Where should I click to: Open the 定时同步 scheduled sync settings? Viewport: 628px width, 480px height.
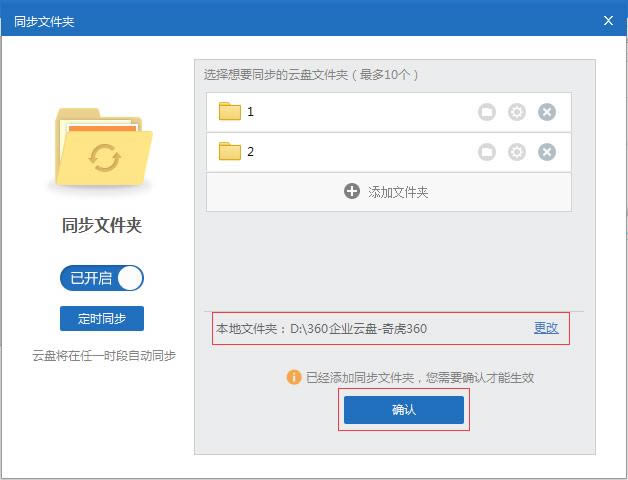coord(102,319)
